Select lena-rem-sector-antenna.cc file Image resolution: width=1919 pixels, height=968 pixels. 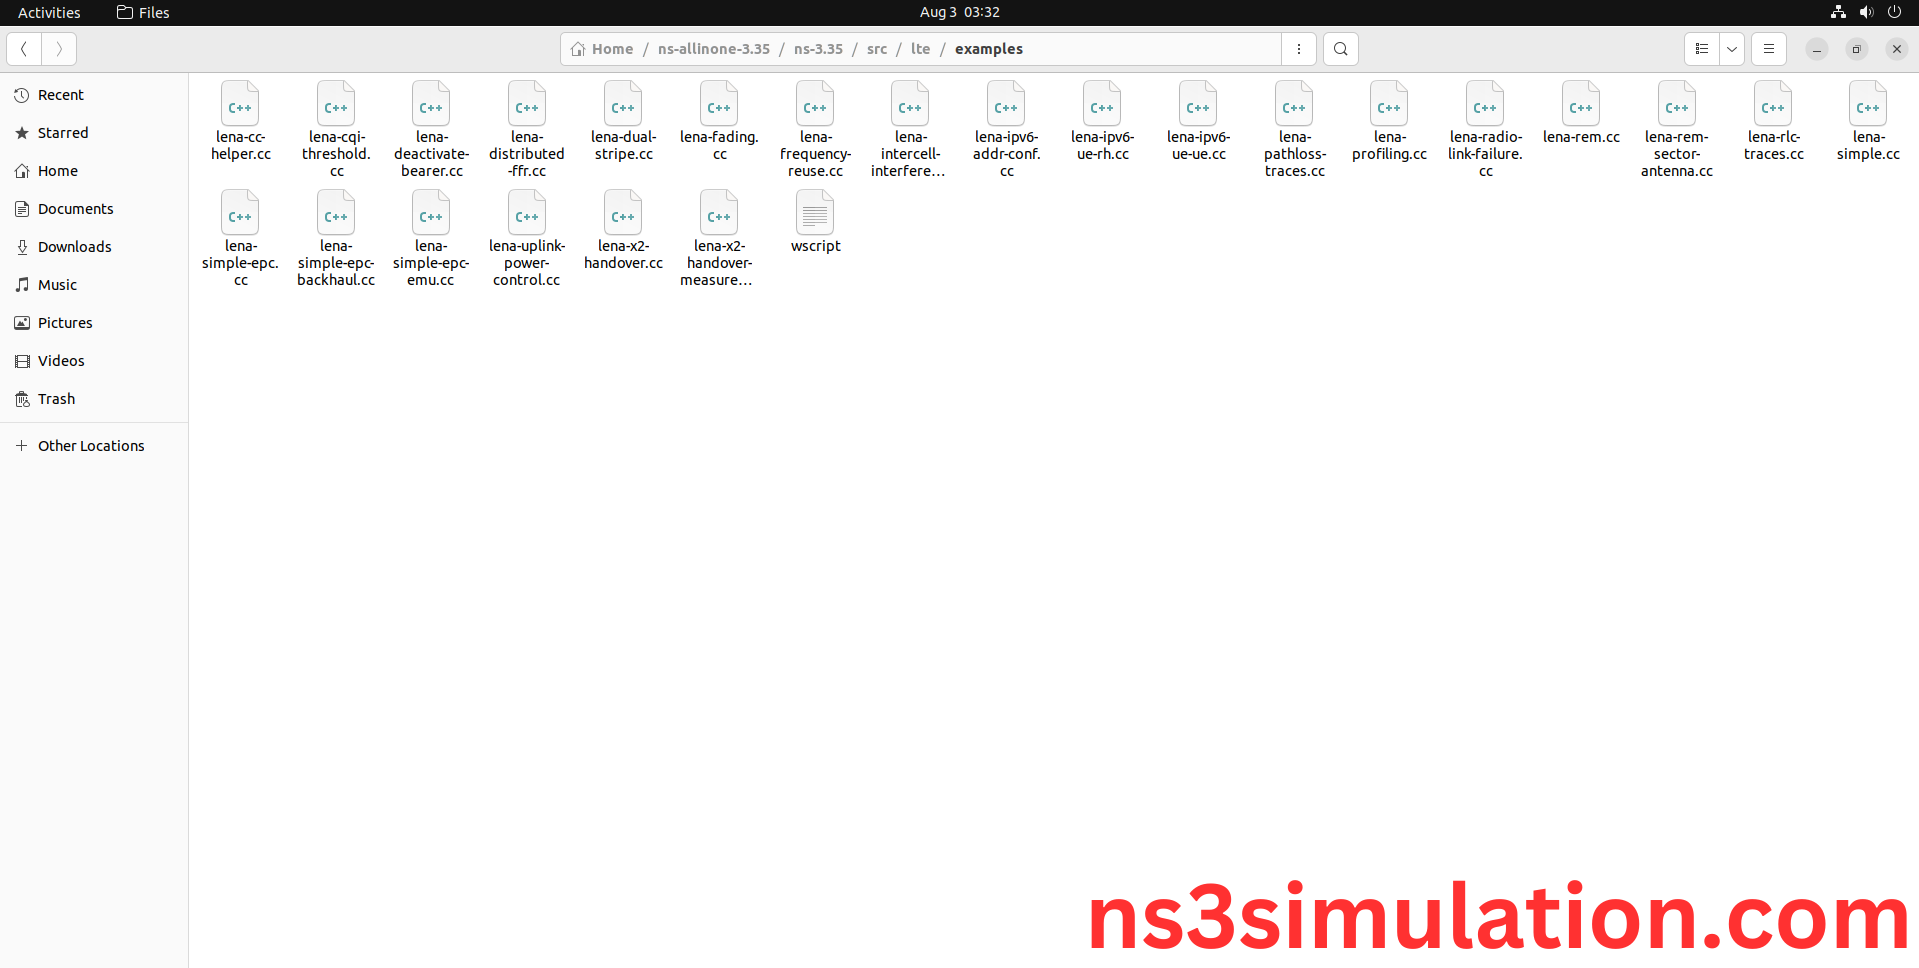point(1677,130)
